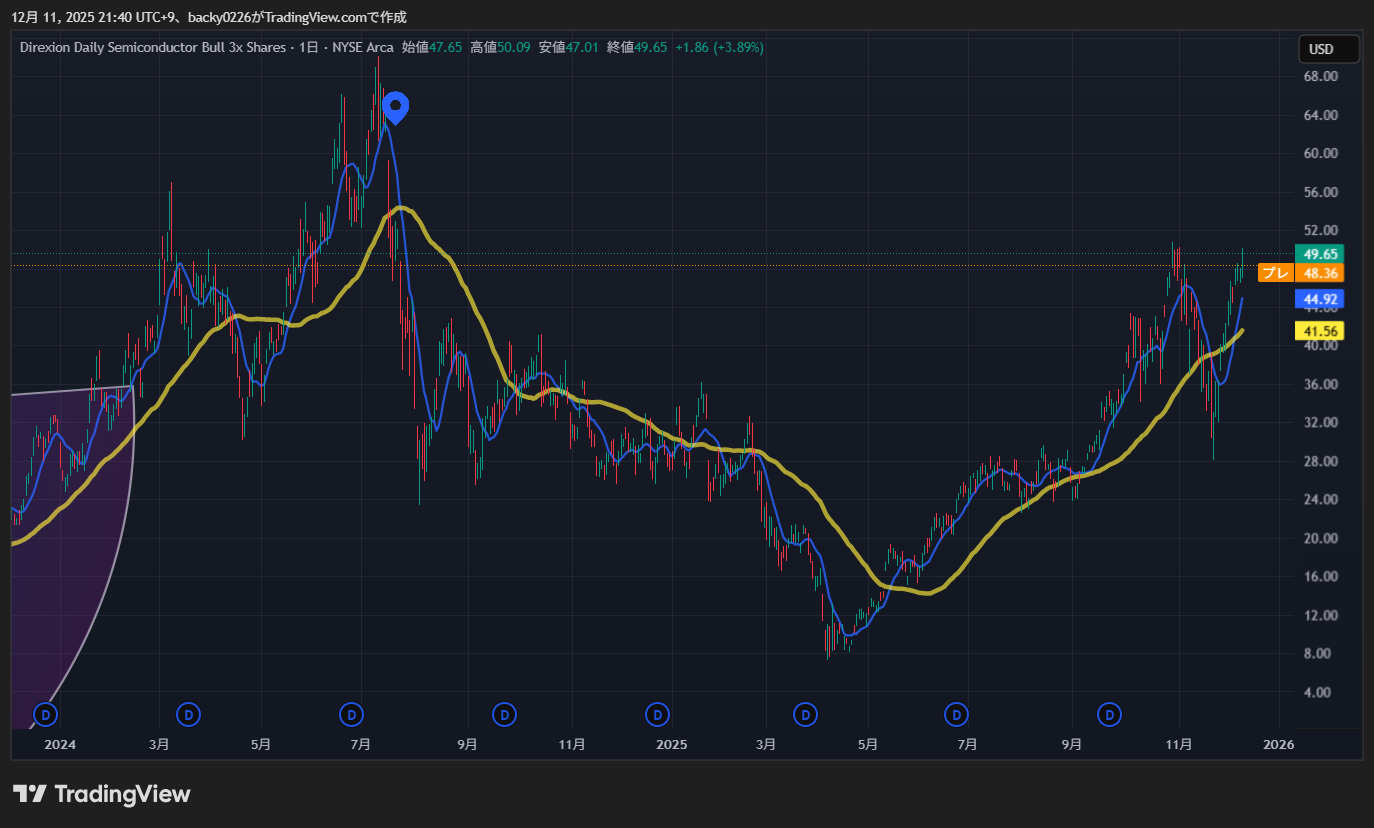Select the yellow 41.56 moving average label
Viewport: 1374px width, 828px height.
1319,331
